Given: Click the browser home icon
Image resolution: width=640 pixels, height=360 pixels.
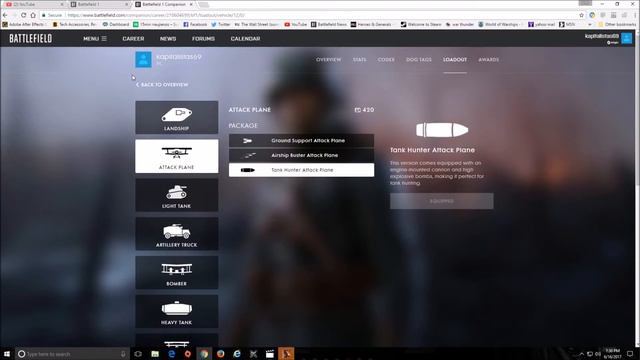Looking at the screenshot, I should coord(33,15).
